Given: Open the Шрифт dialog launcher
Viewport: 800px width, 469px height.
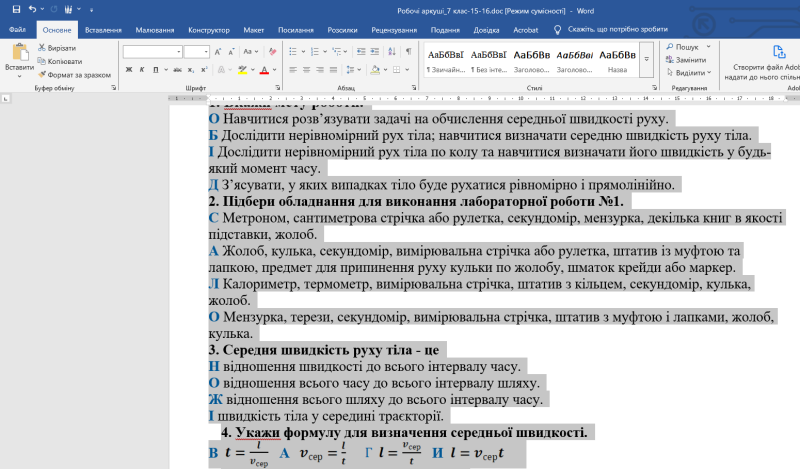Looking at the screenshot, I should tap(278, 88).
